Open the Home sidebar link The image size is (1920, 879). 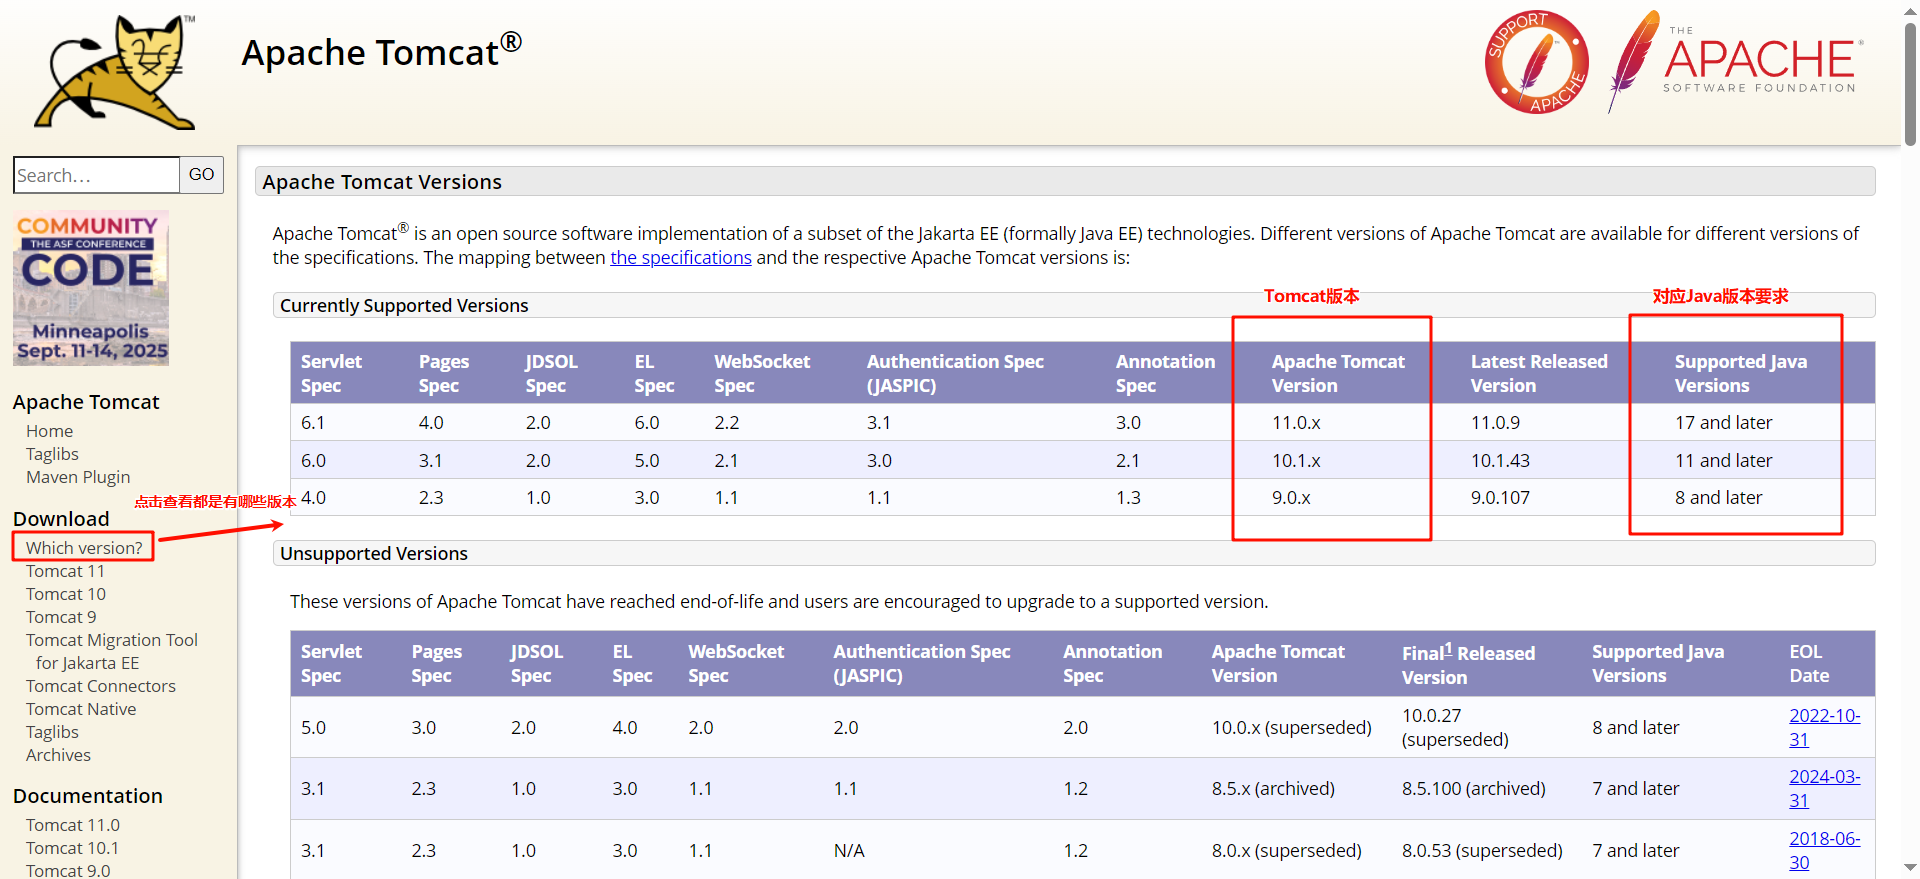49,431
